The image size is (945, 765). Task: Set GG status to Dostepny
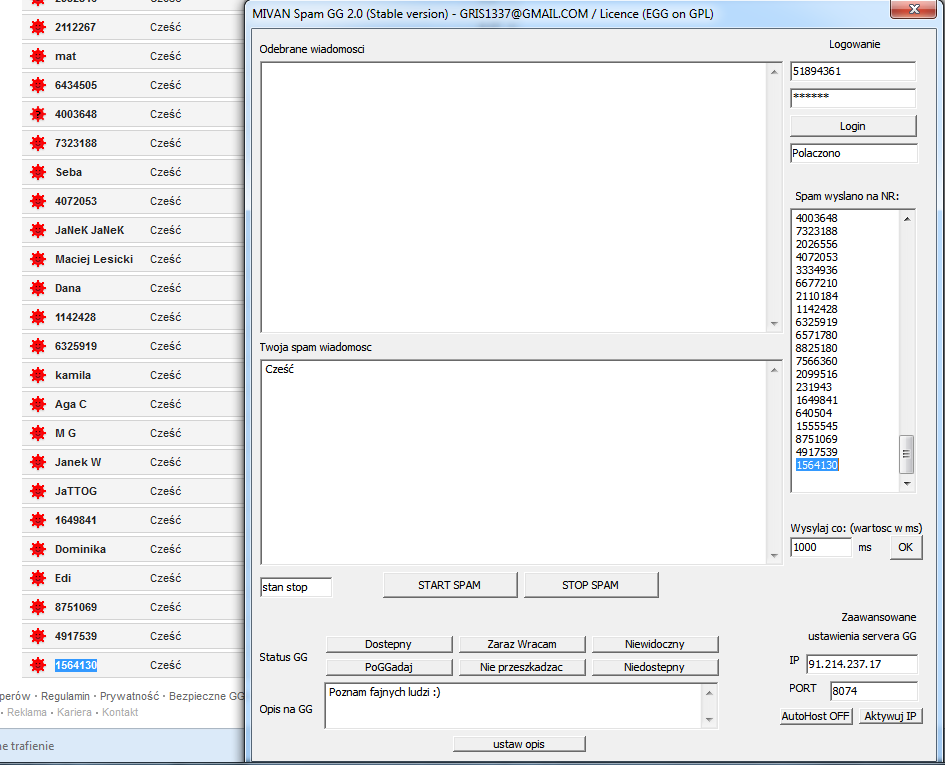click(389, 644)
